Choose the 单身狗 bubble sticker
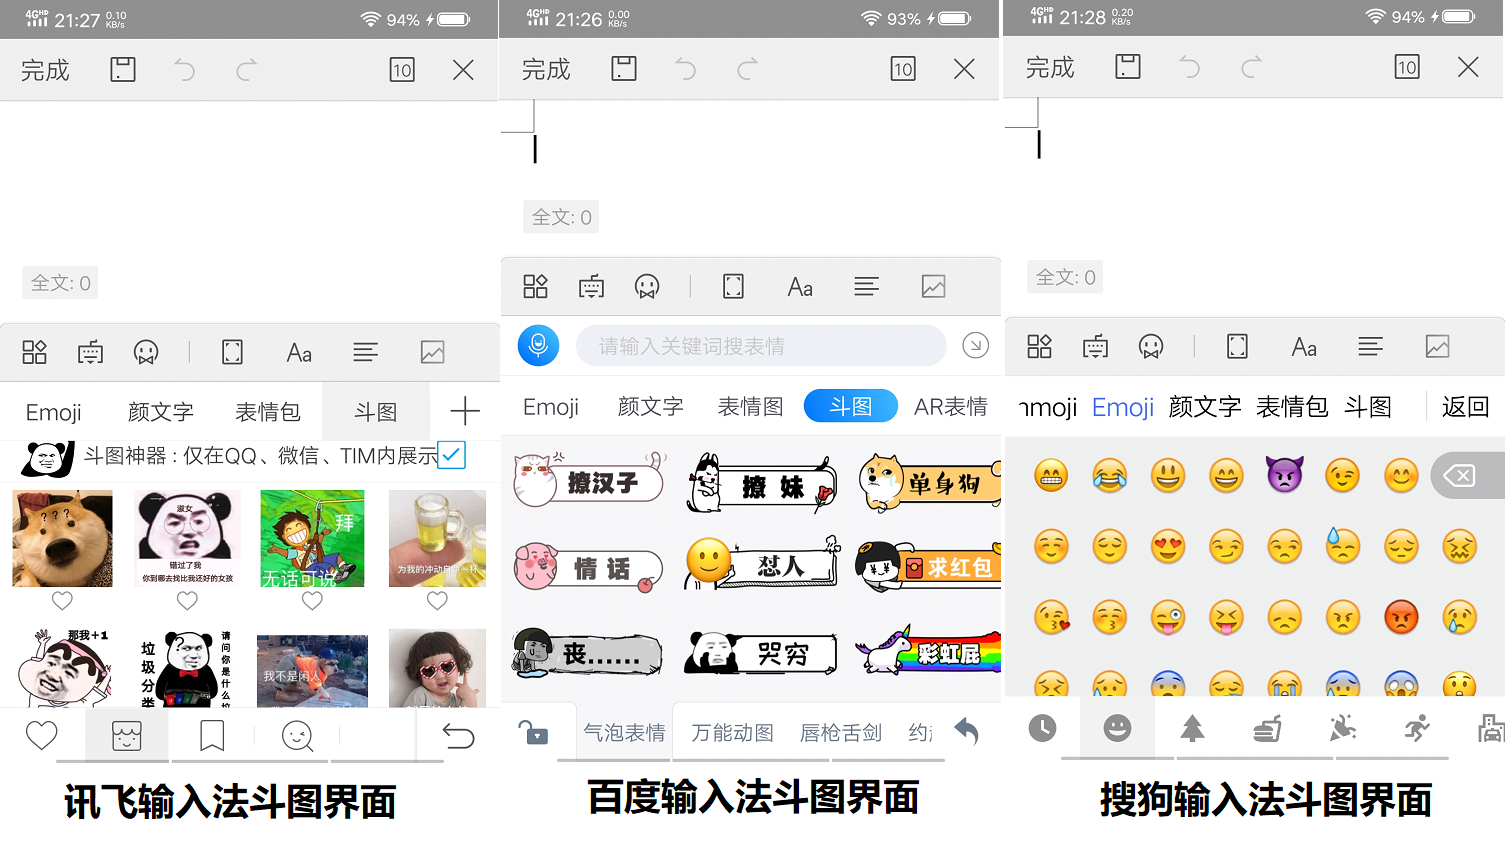 (930, 483)
